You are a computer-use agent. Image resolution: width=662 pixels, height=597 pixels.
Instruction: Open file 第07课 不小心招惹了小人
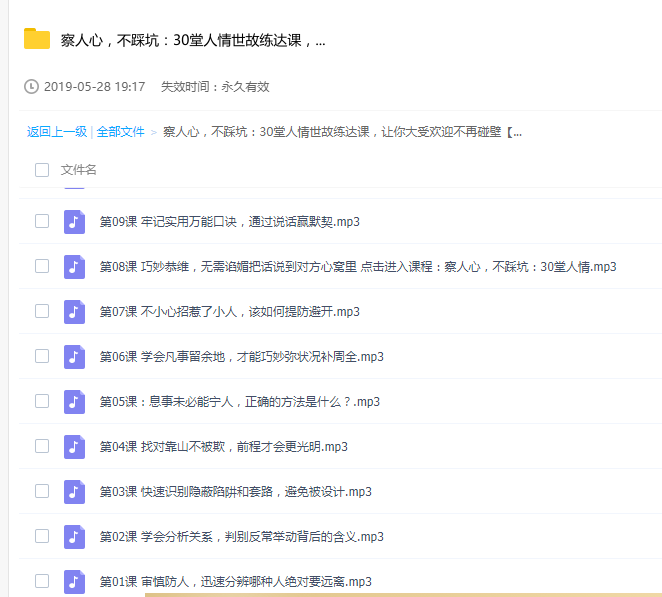(x=230, y=312)
